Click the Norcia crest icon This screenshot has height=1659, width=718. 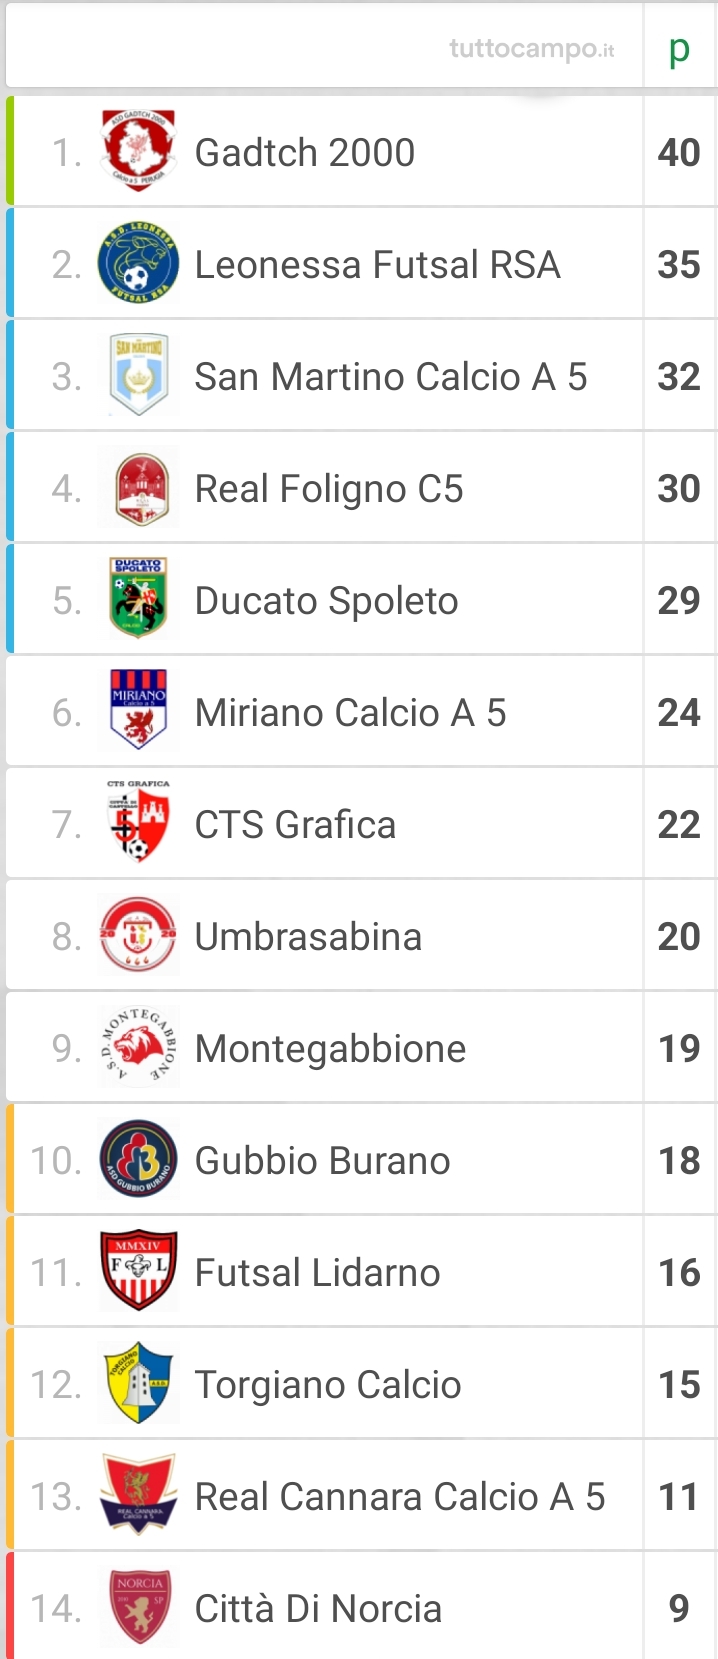[x=140, y=1608]
